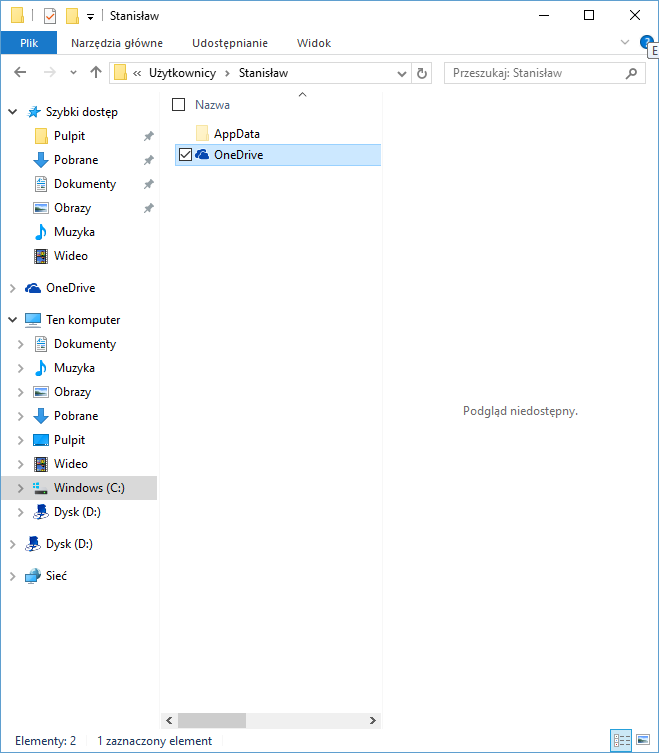Click the Properties icon in the title bar
Viewport: 660px width, 753px height.
click(x=50, y=16)
